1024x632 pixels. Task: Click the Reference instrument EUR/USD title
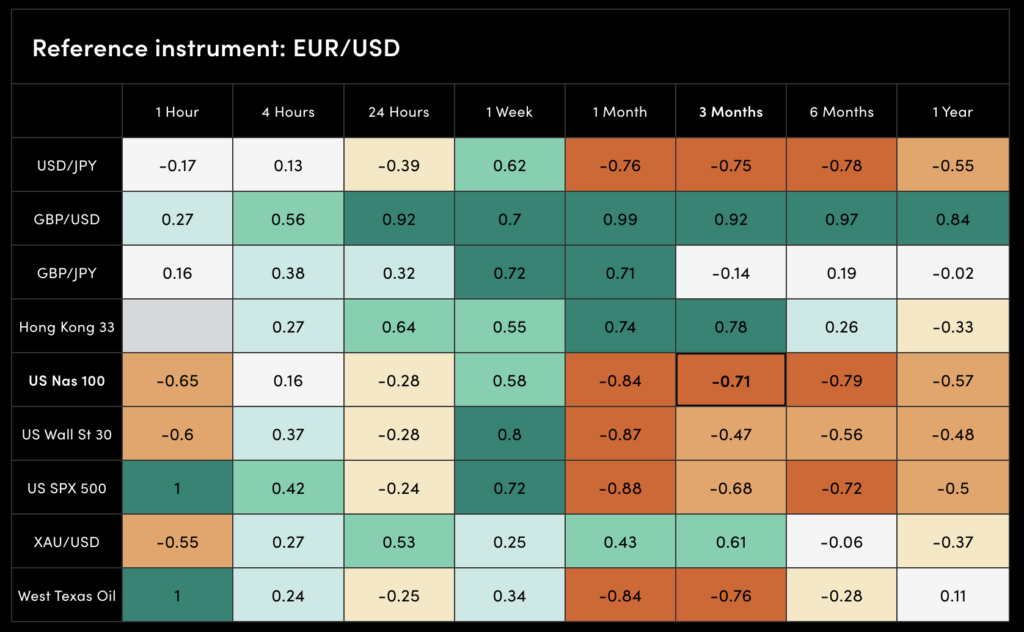216,48
